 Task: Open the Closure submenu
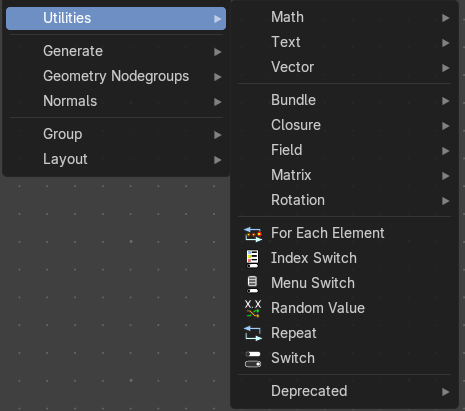(344, 125)
